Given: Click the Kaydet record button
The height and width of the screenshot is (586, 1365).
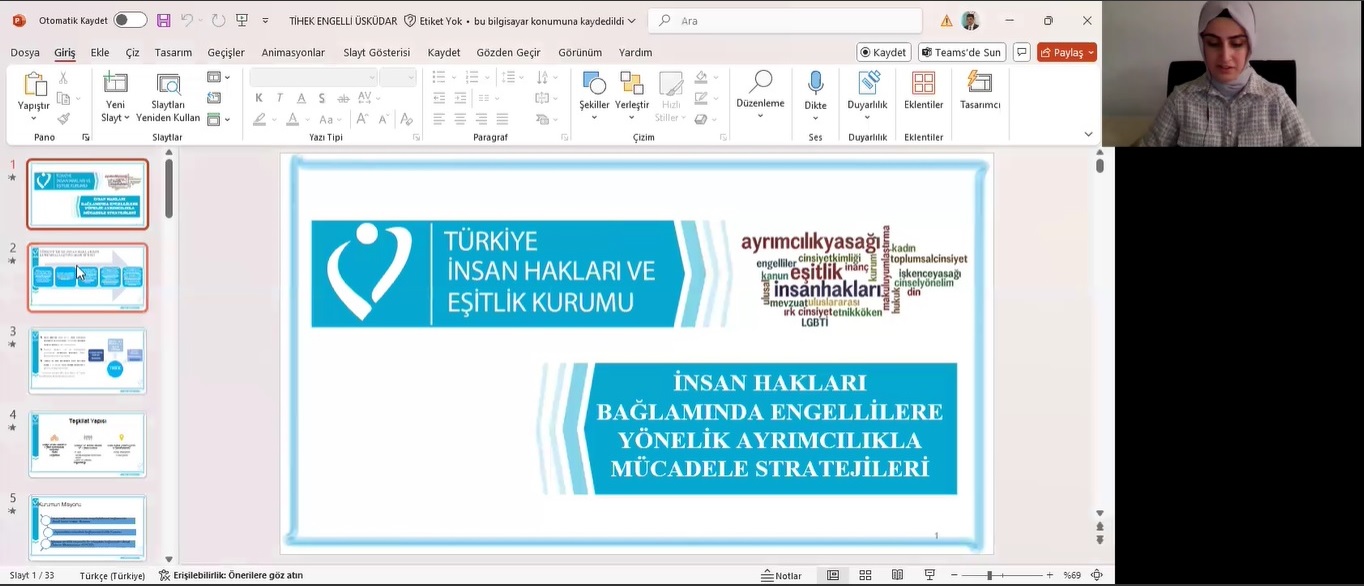Looking at the screenshot, I should click(x=884, y=52).
